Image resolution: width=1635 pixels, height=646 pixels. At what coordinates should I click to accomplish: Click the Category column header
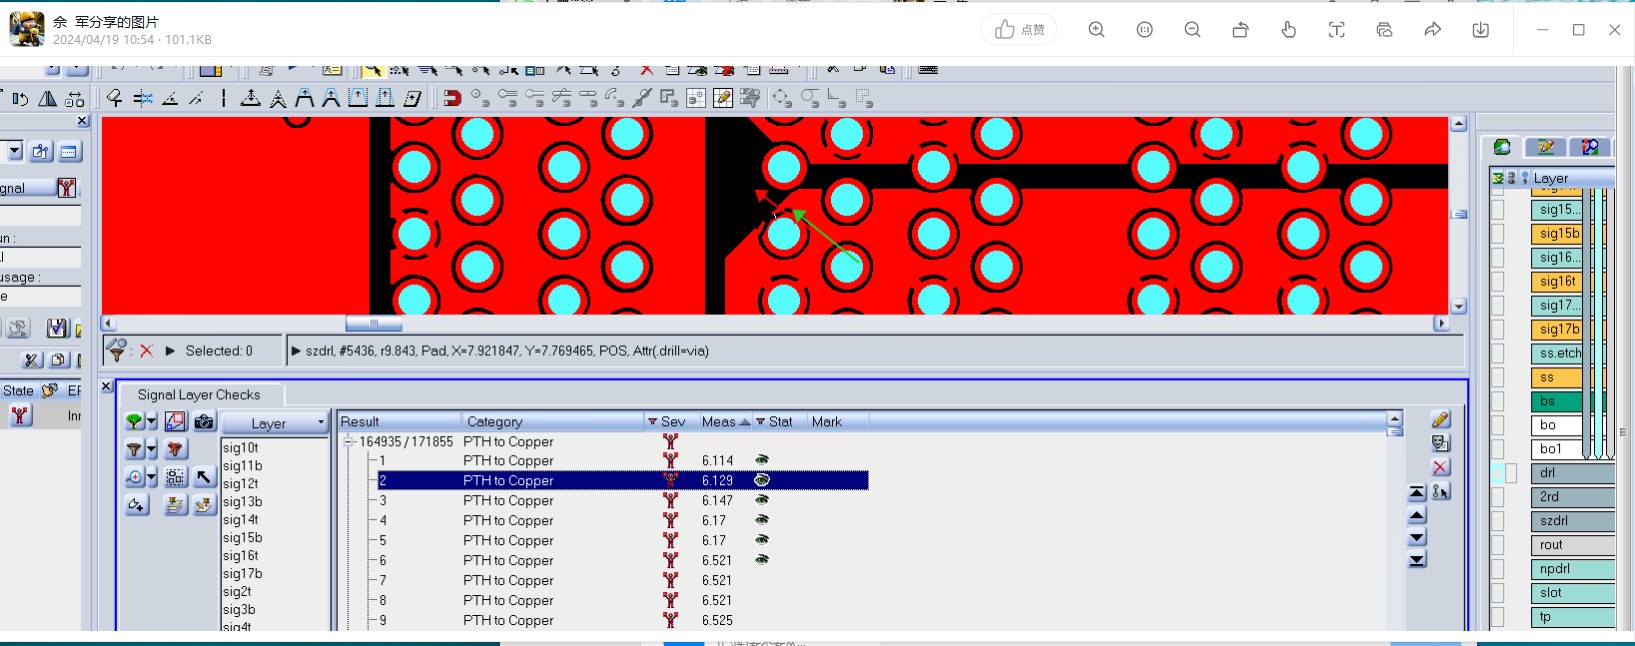pyautogui.click(x=552, y=422)
